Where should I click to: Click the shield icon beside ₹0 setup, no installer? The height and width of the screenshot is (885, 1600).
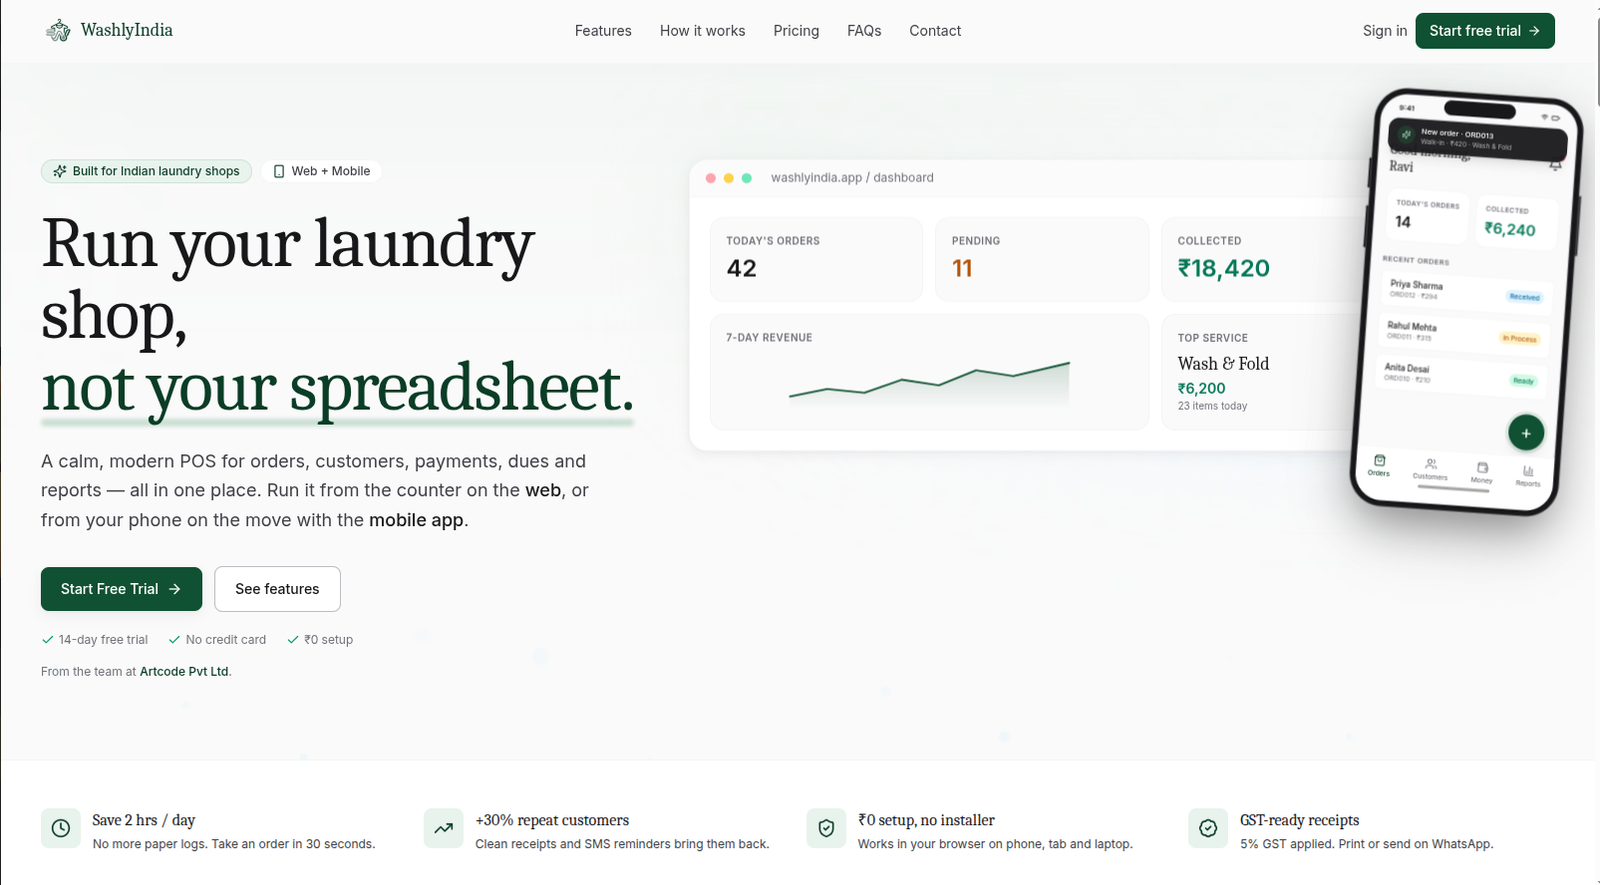tap(826, 828)
